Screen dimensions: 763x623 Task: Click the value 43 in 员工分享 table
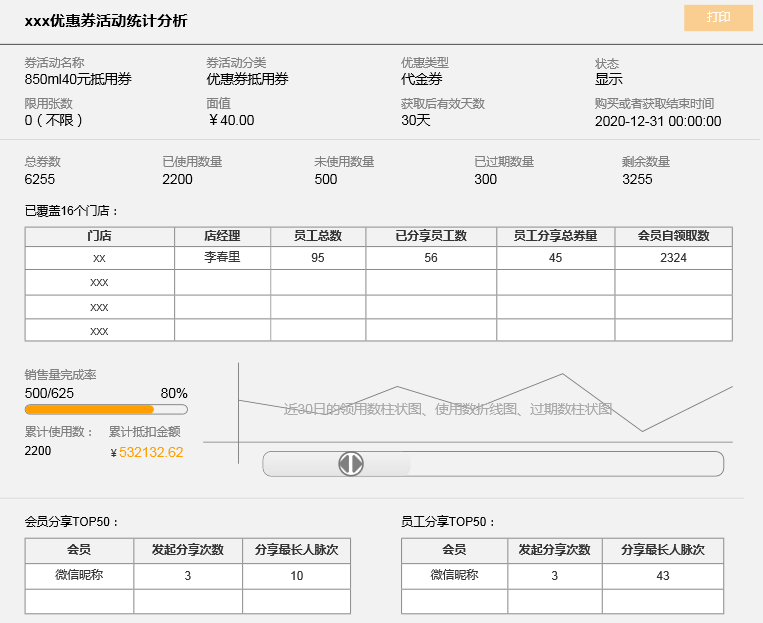point(663,576)
